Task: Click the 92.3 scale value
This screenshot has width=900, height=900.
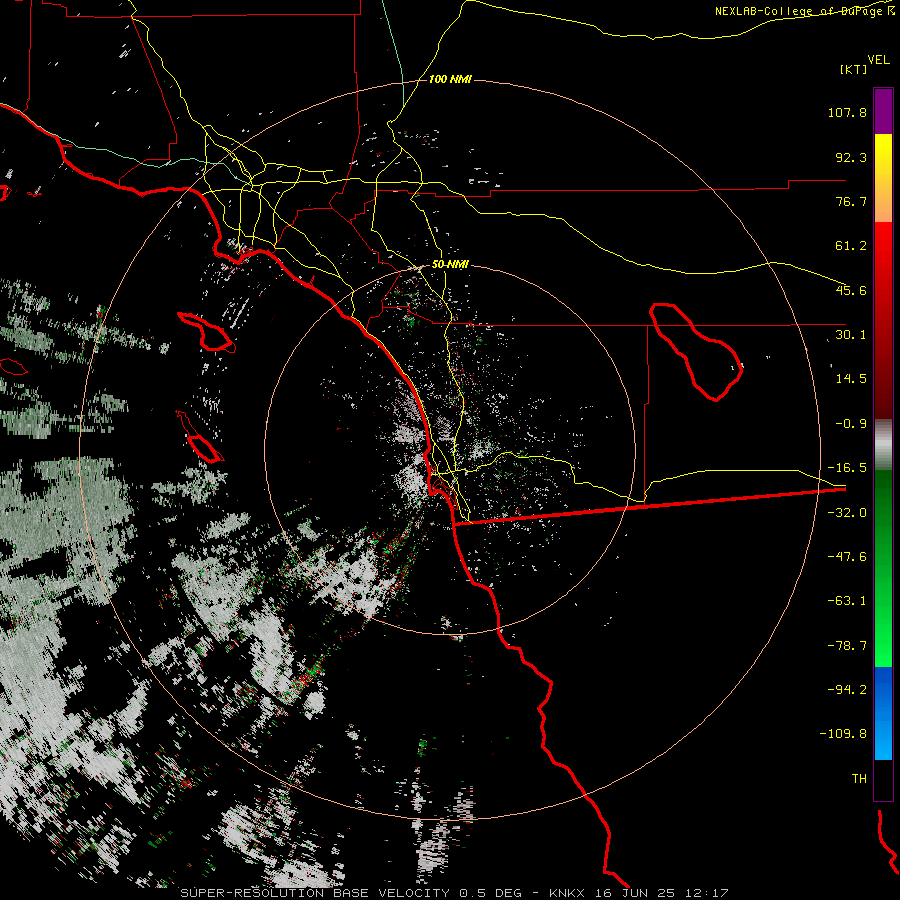Action: point(851,157)
